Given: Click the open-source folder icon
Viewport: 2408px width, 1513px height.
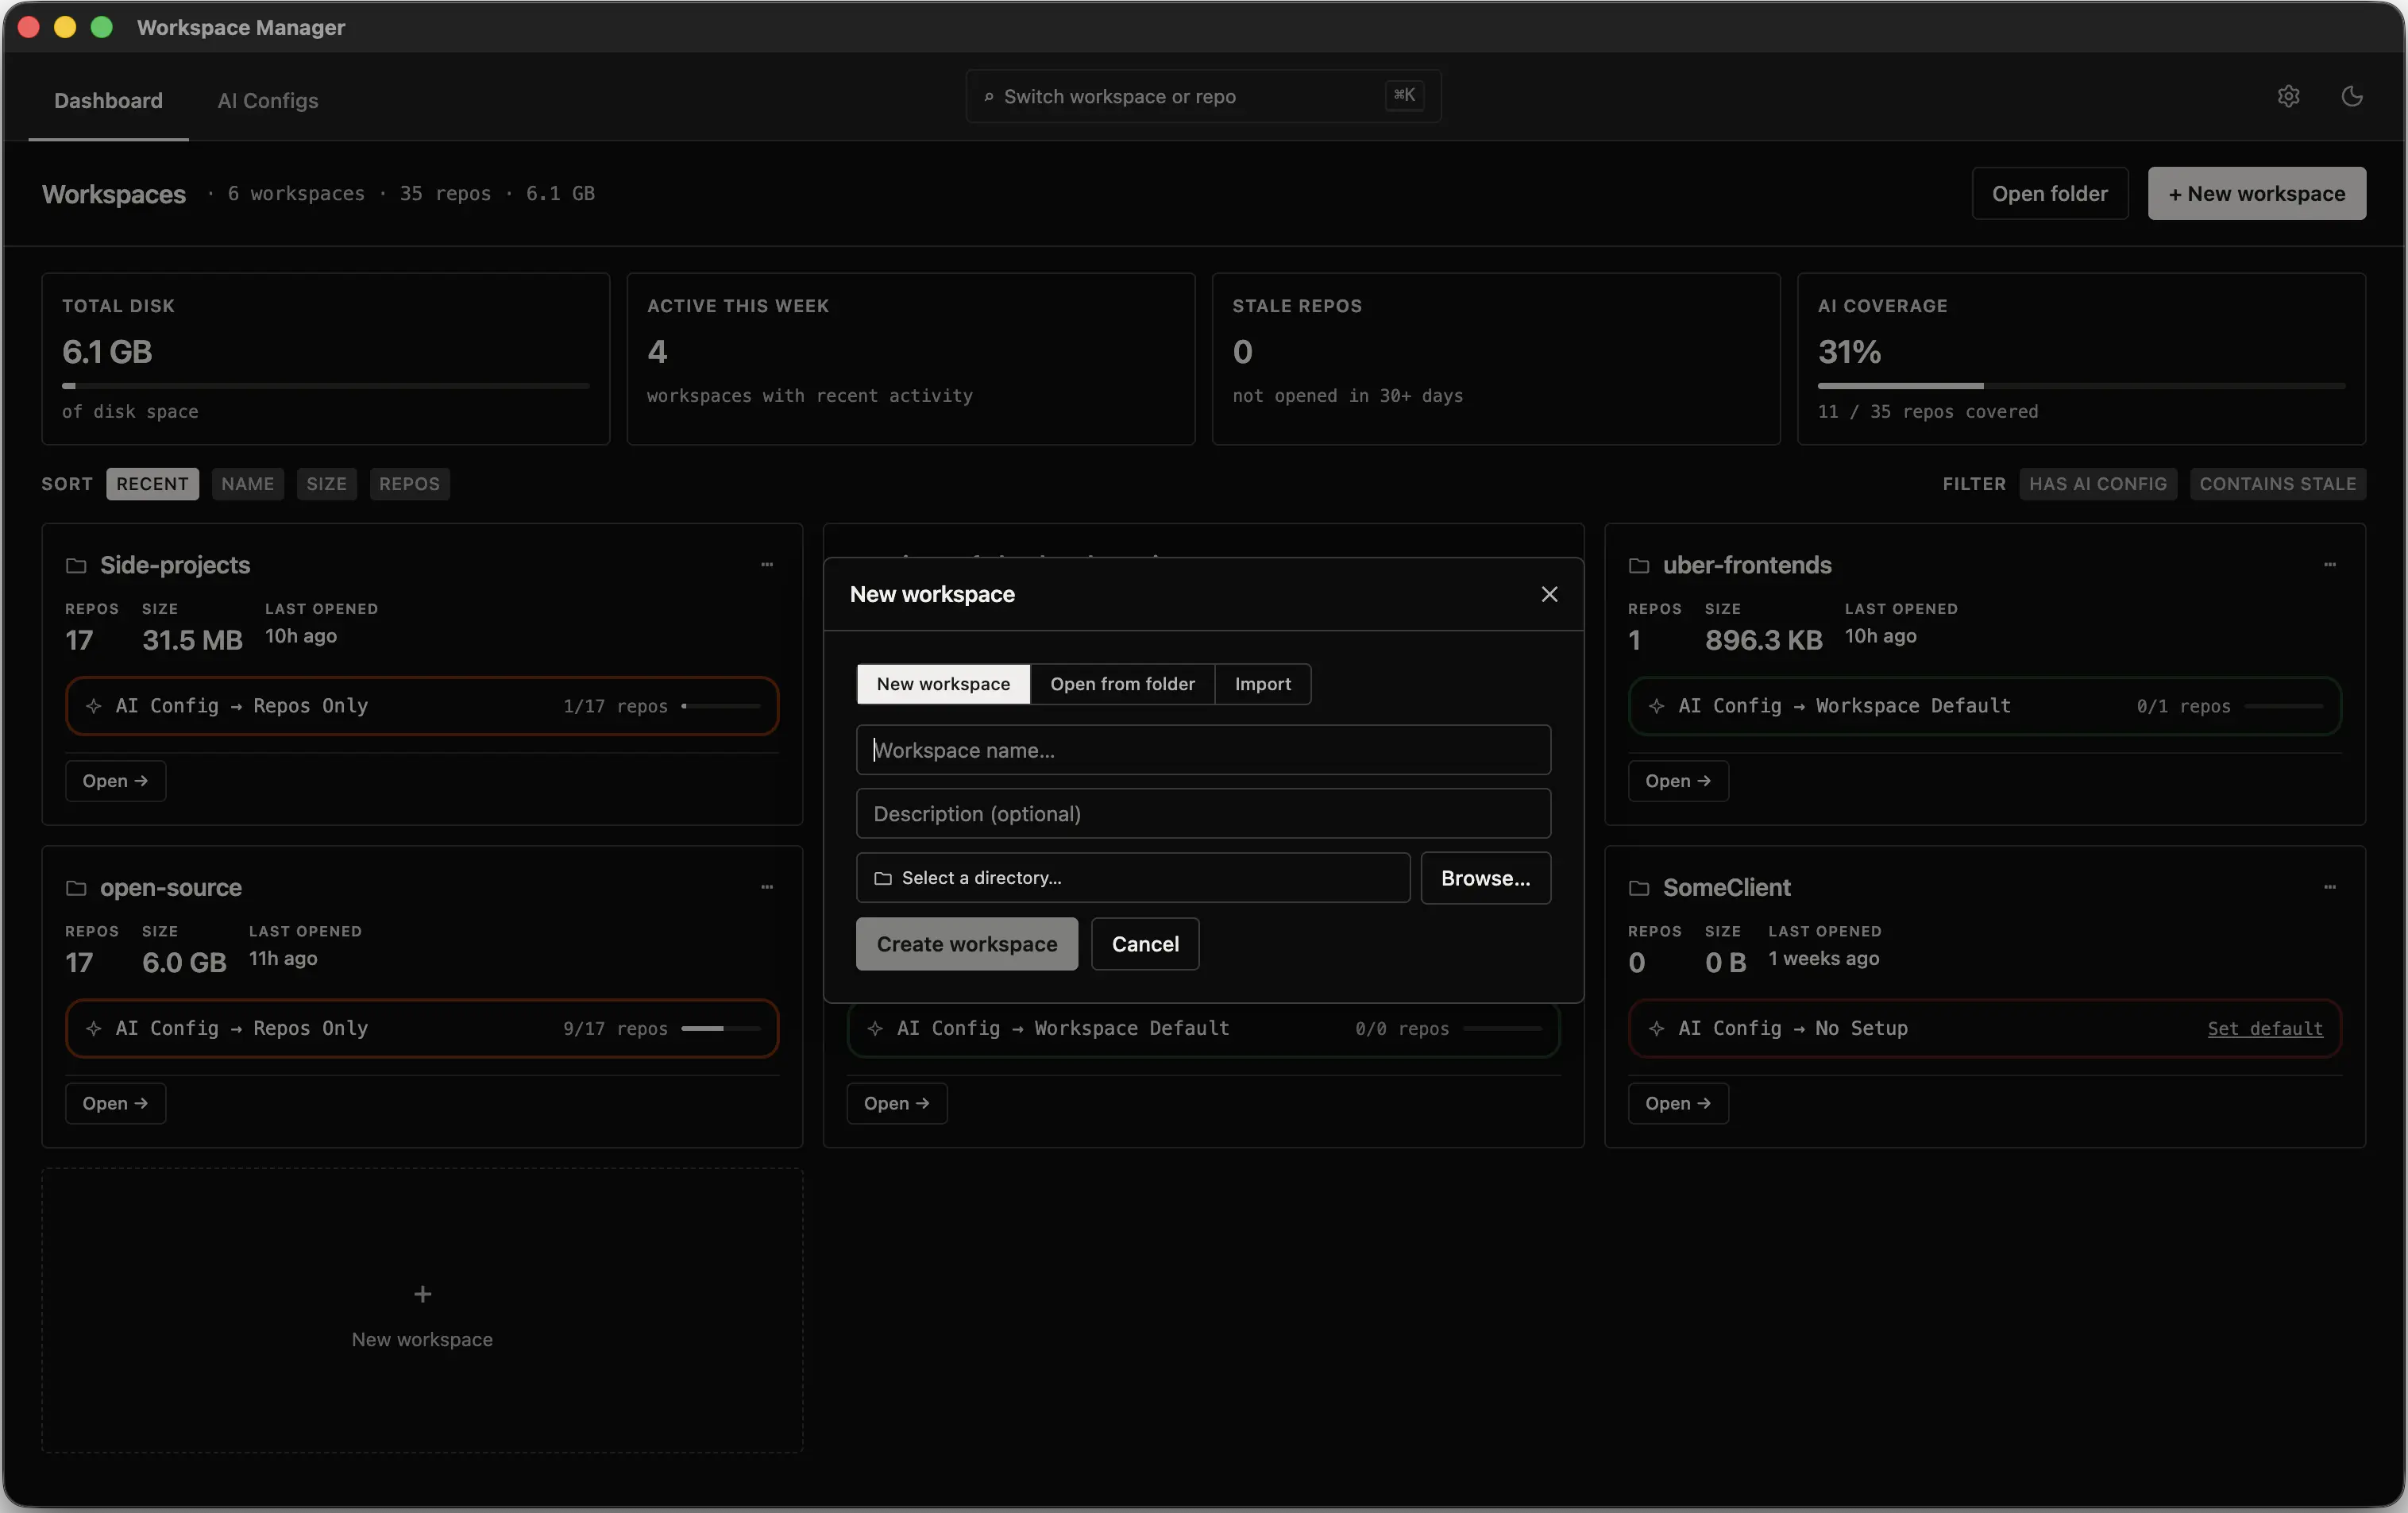Looking at the screenshot, I should click(76, 888).
